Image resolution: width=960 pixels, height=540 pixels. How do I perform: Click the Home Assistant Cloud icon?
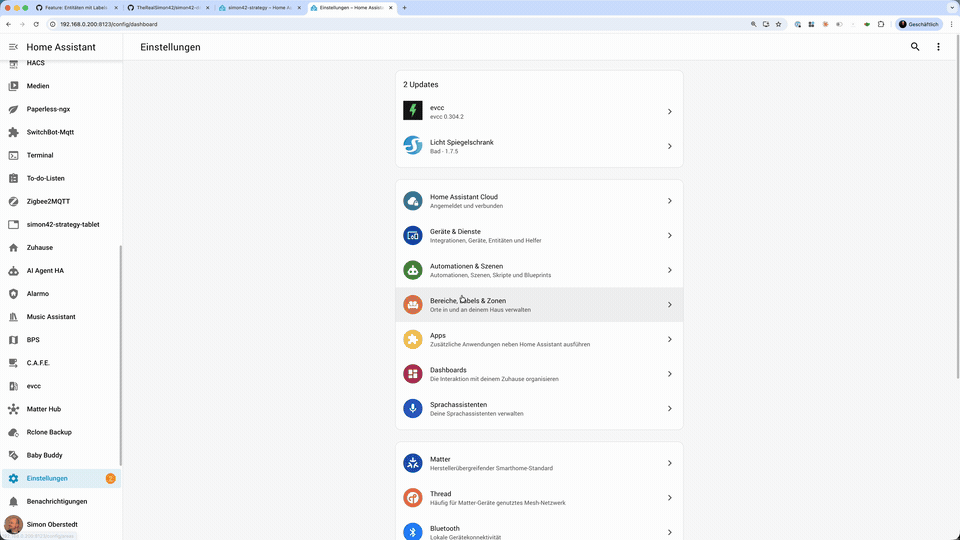413,201
